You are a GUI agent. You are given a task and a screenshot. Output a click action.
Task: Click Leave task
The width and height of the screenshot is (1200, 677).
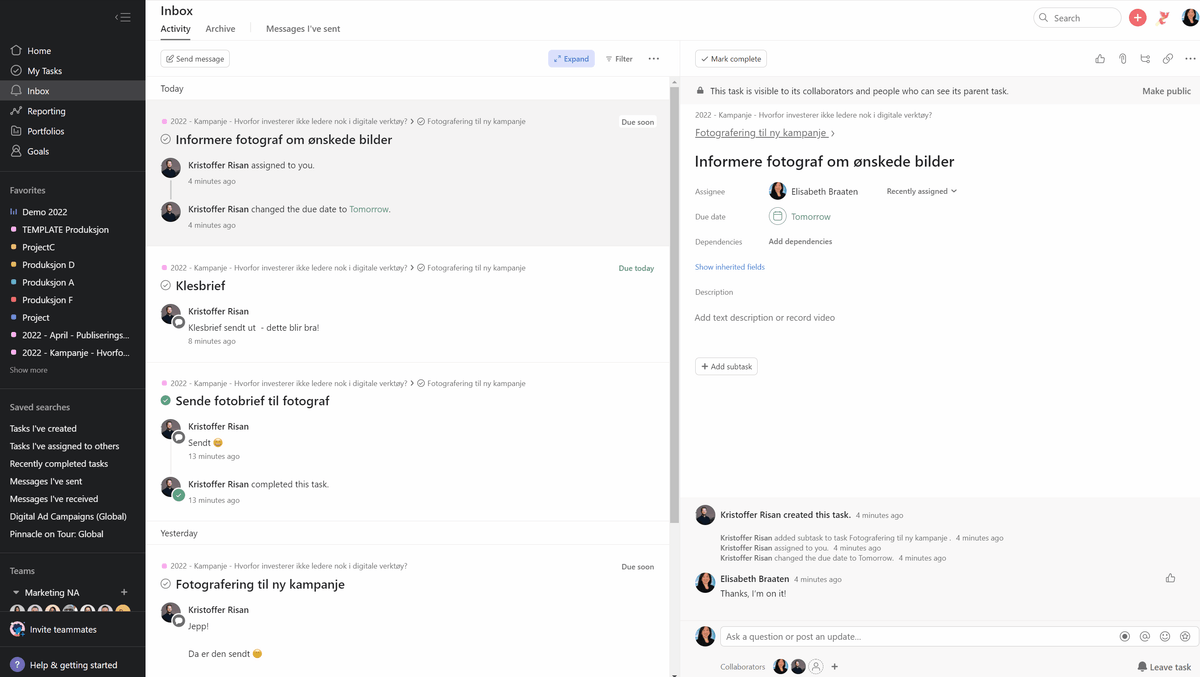[1164, 667]
